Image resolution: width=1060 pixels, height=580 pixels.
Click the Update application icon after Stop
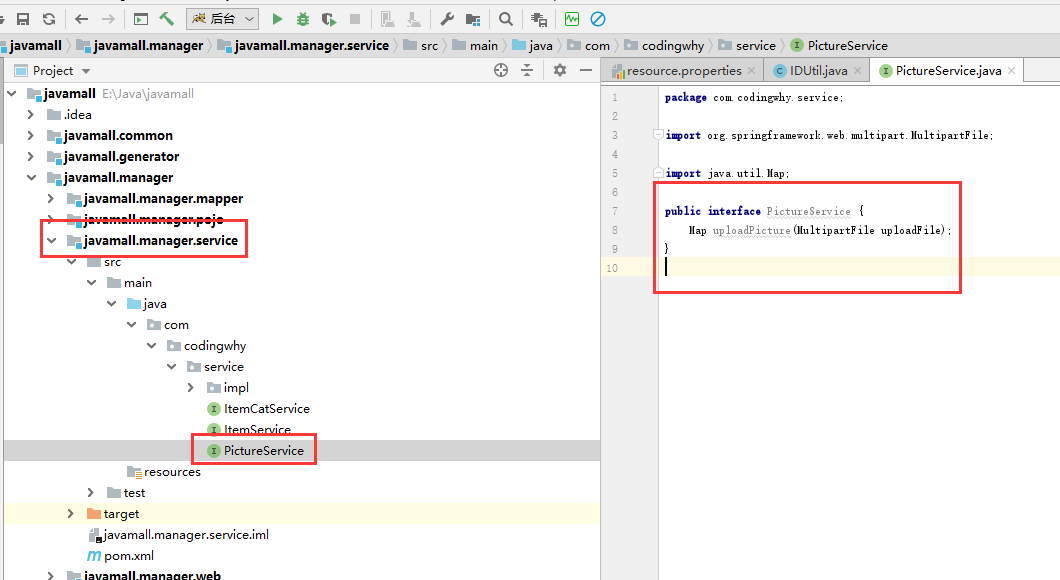click(x=387, y=19)
